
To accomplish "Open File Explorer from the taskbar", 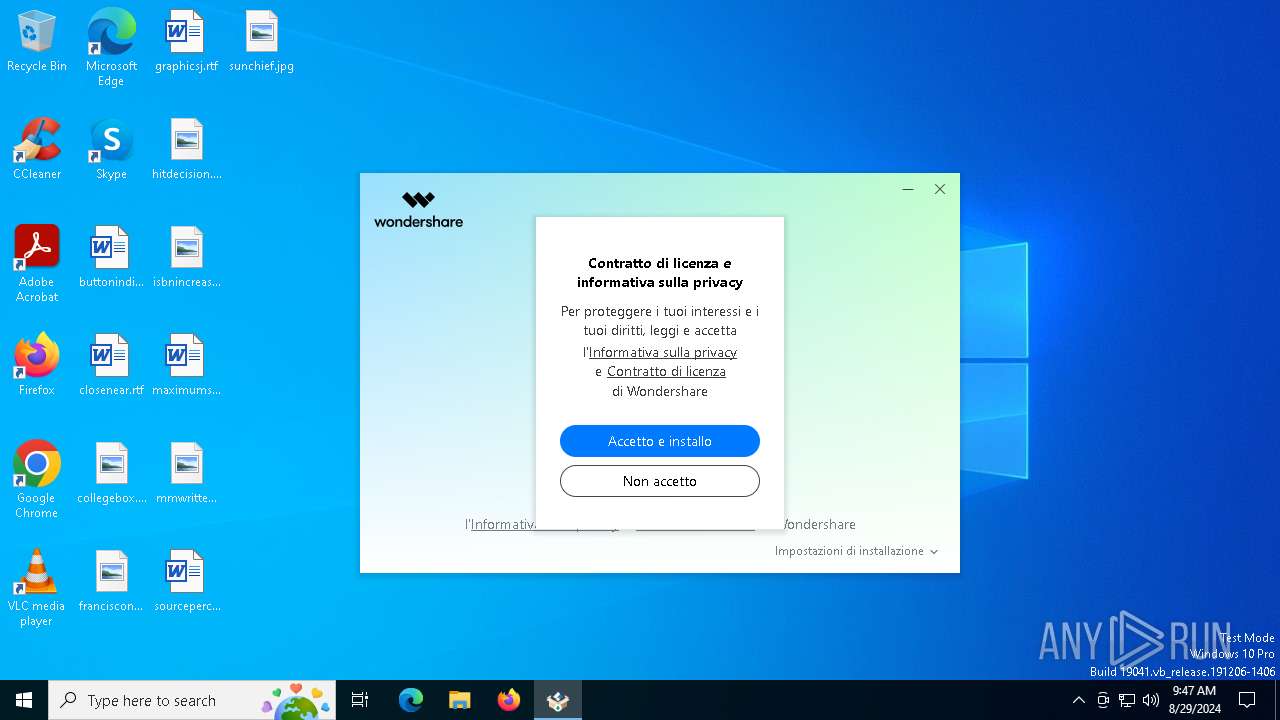I will click(460, 700).
